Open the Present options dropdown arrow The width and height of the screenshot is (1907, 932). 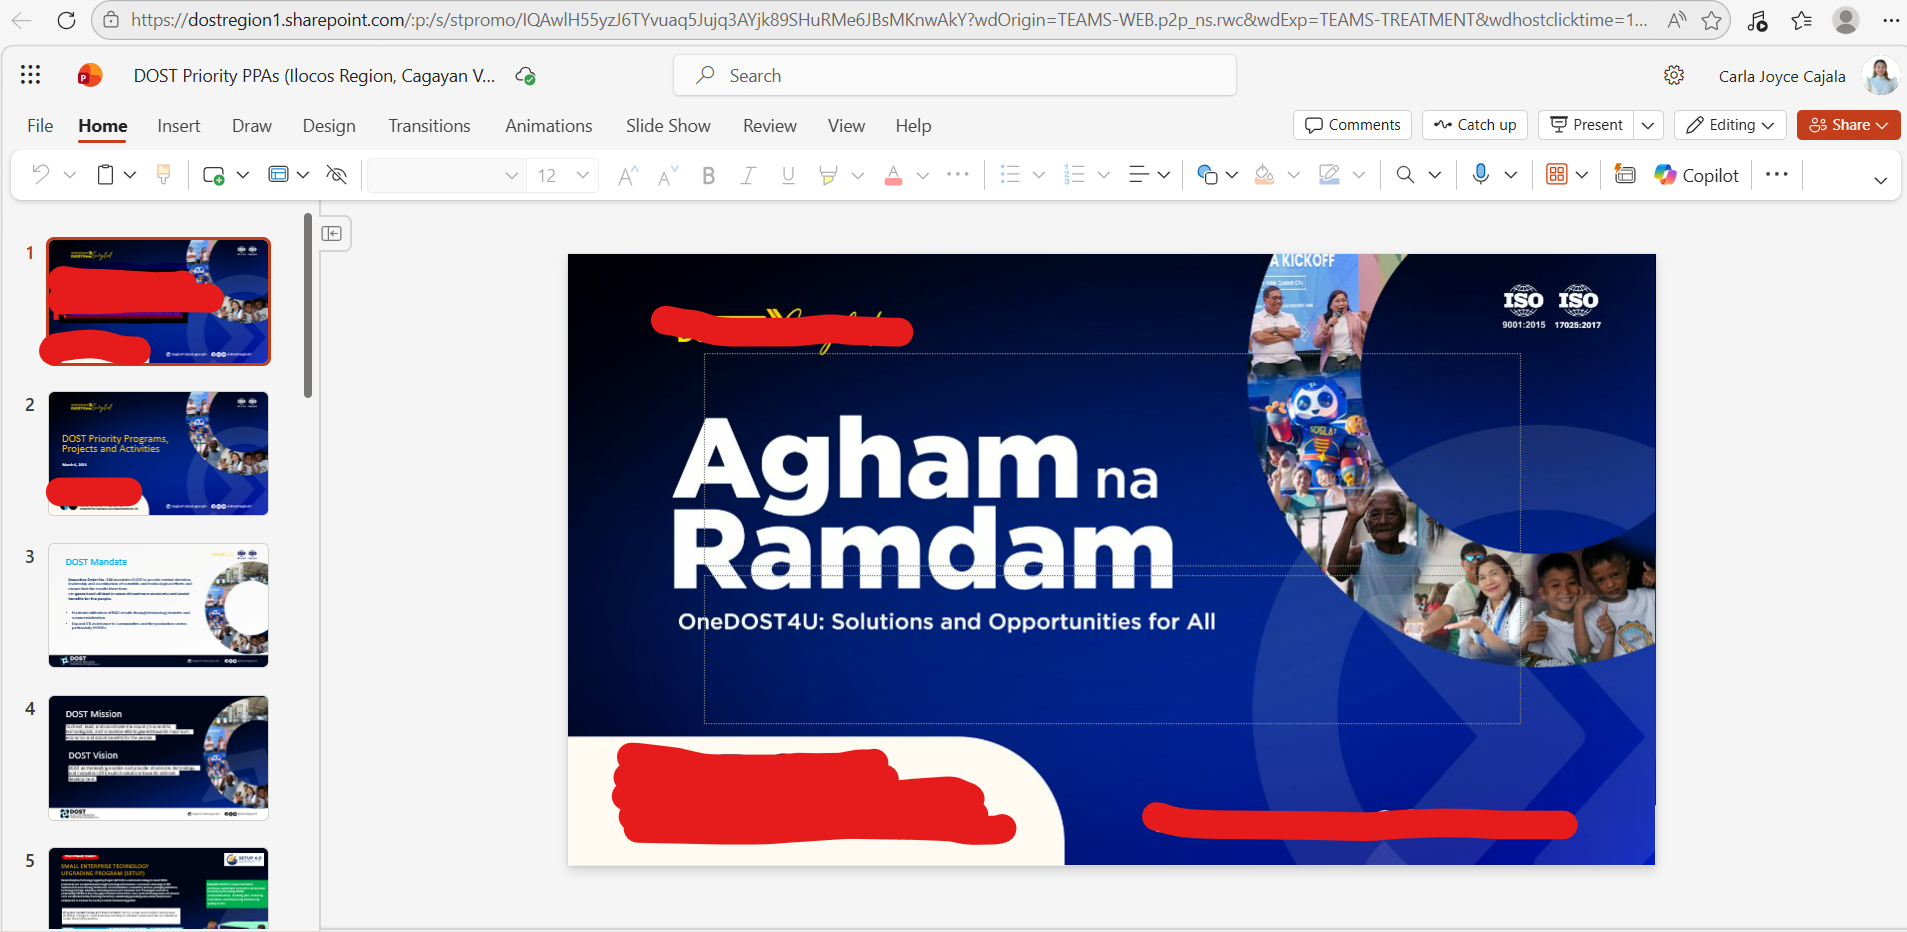pos(1648,125)
